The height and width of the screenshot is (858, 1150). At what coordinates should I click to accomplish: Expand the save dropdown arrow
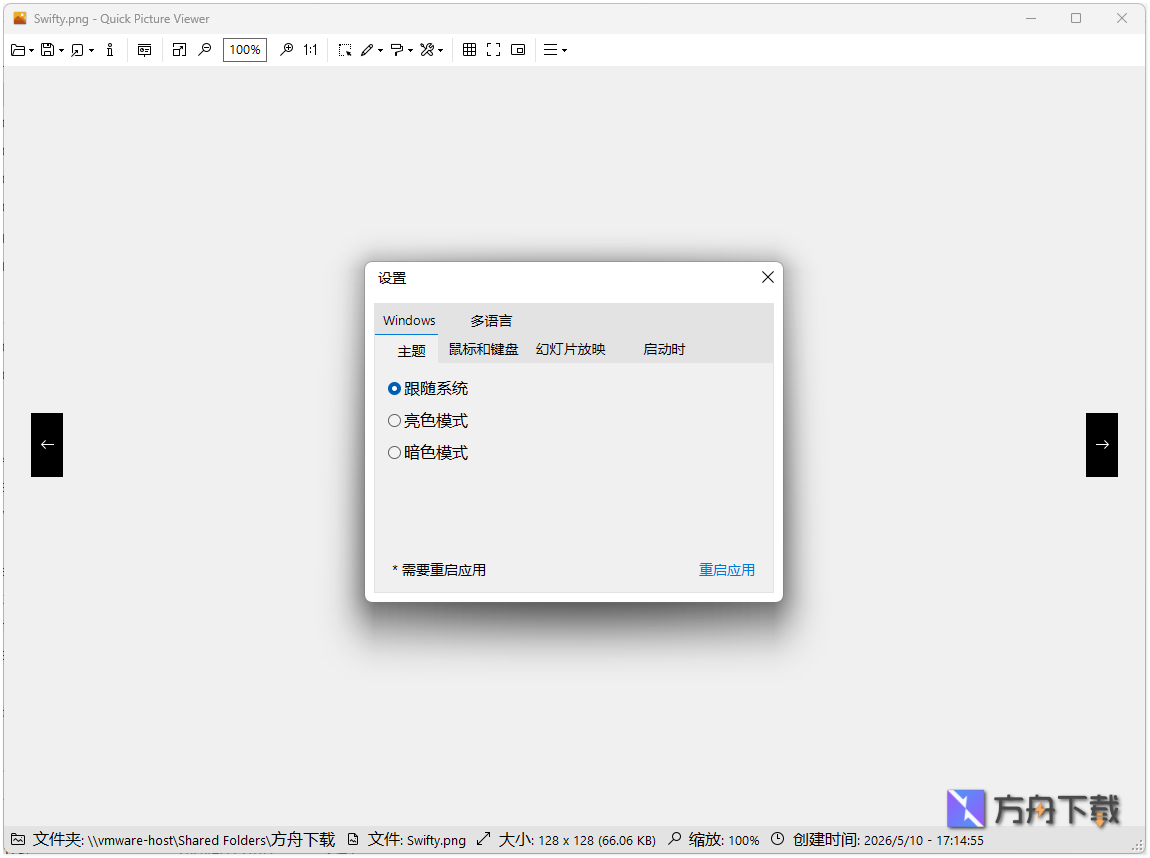tap(62, 51)
